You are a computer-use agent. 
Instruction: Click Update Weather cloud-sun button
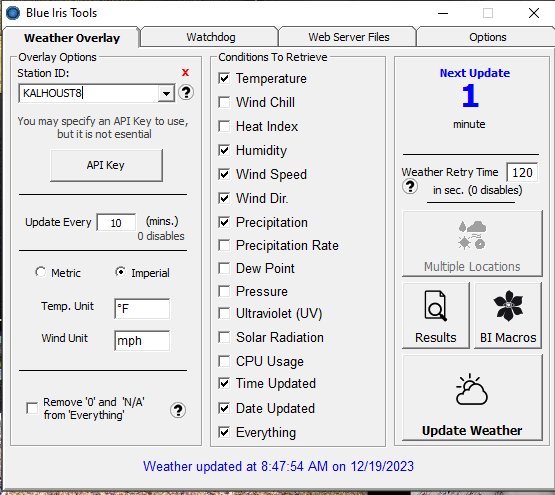(x=472, y=398)
